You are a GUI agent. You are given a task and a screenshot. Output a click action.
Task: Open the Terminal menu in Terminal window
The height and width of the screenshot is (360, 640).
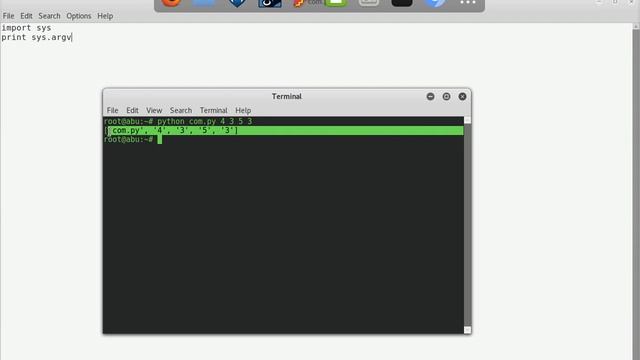(x=213, y=110)
